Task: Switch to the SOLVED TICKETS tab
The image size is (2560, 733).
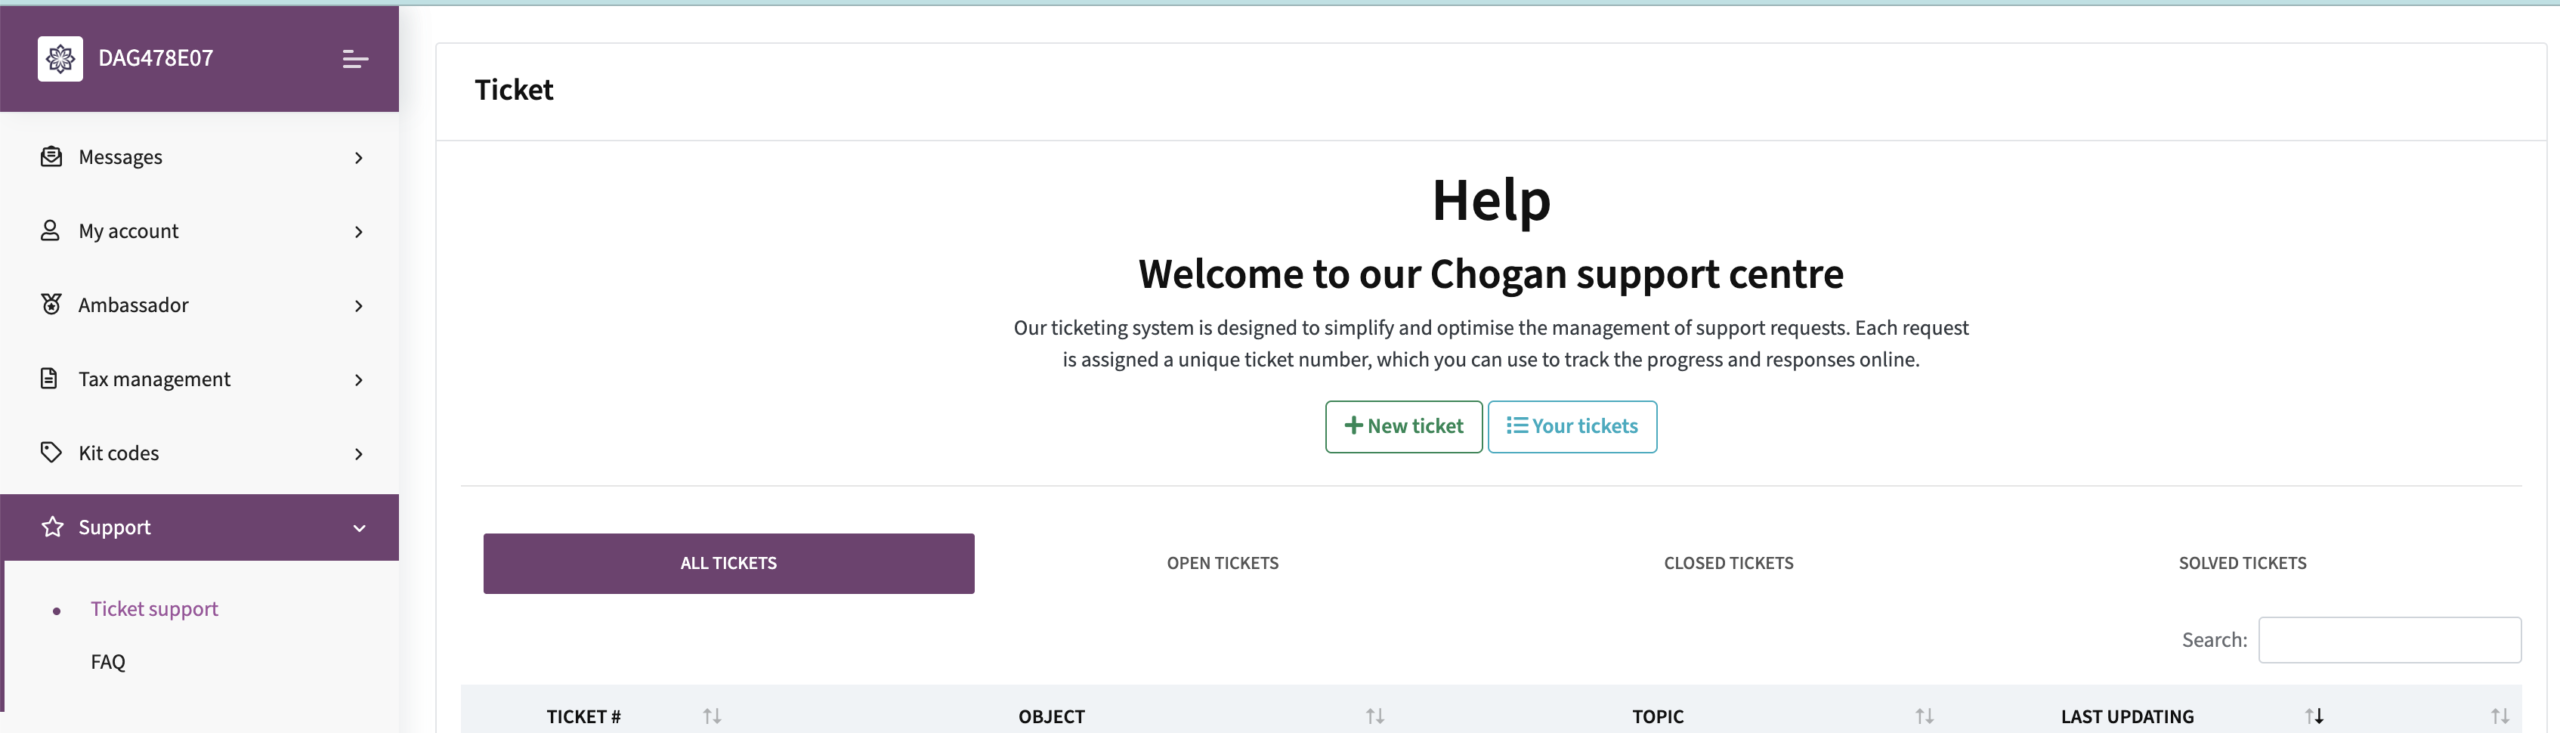Action: (2243, 562)
